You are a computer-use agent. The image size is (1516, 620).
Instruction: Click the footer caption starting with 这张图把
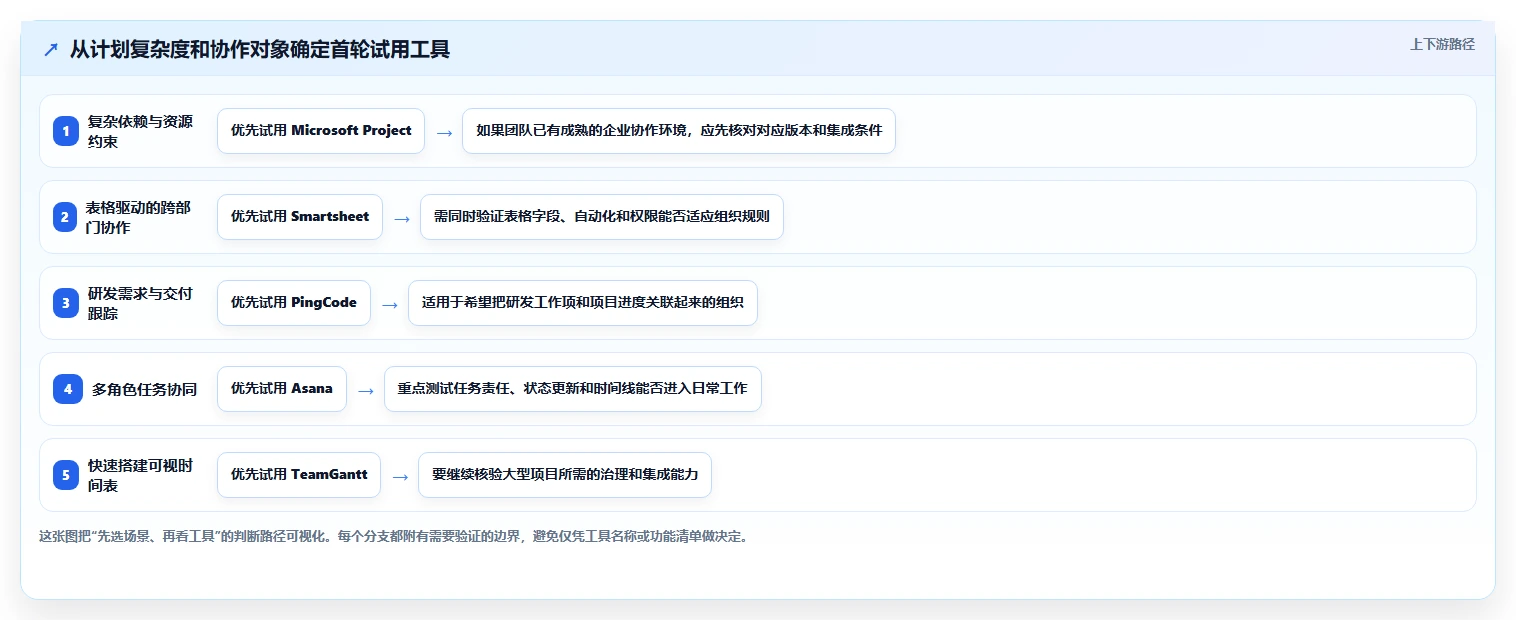[x=394, y=536]
